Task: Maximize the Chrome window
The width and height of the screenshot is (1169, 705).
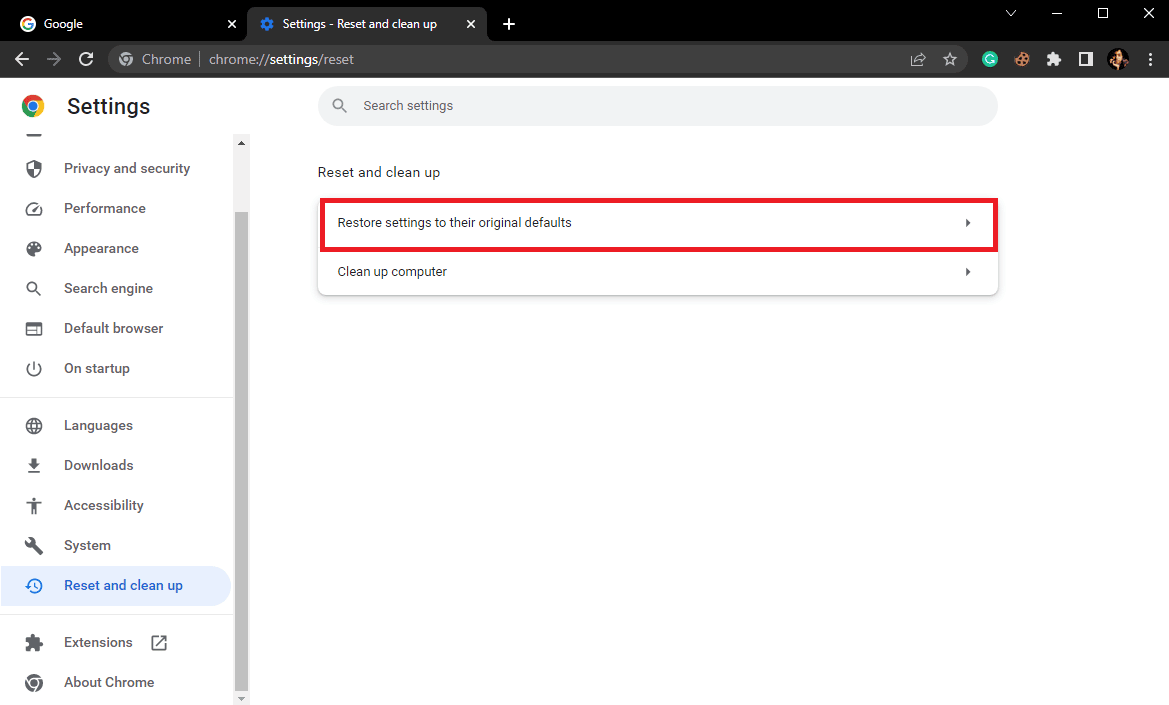Action: [x=1103, y=13]
